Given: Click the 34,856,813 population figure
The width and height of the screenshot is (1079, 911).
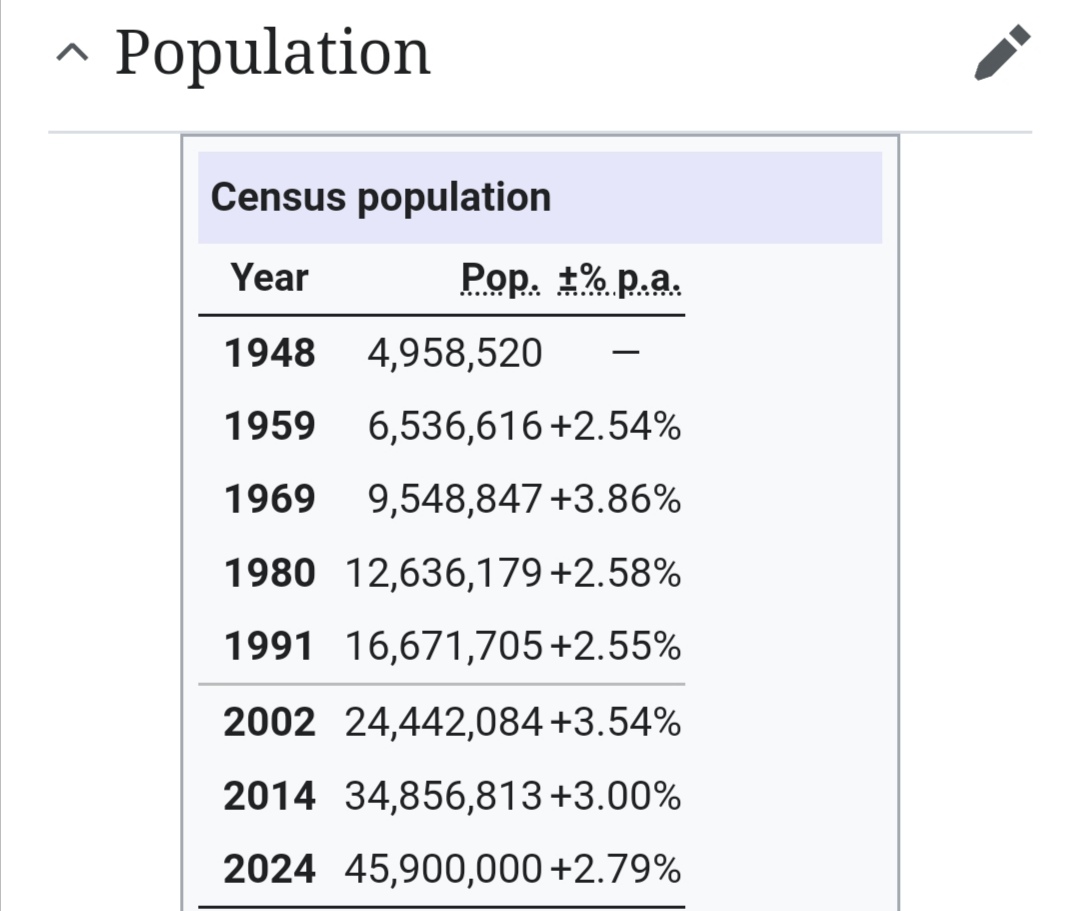Looking at the screenshot, I should point(444,797).
